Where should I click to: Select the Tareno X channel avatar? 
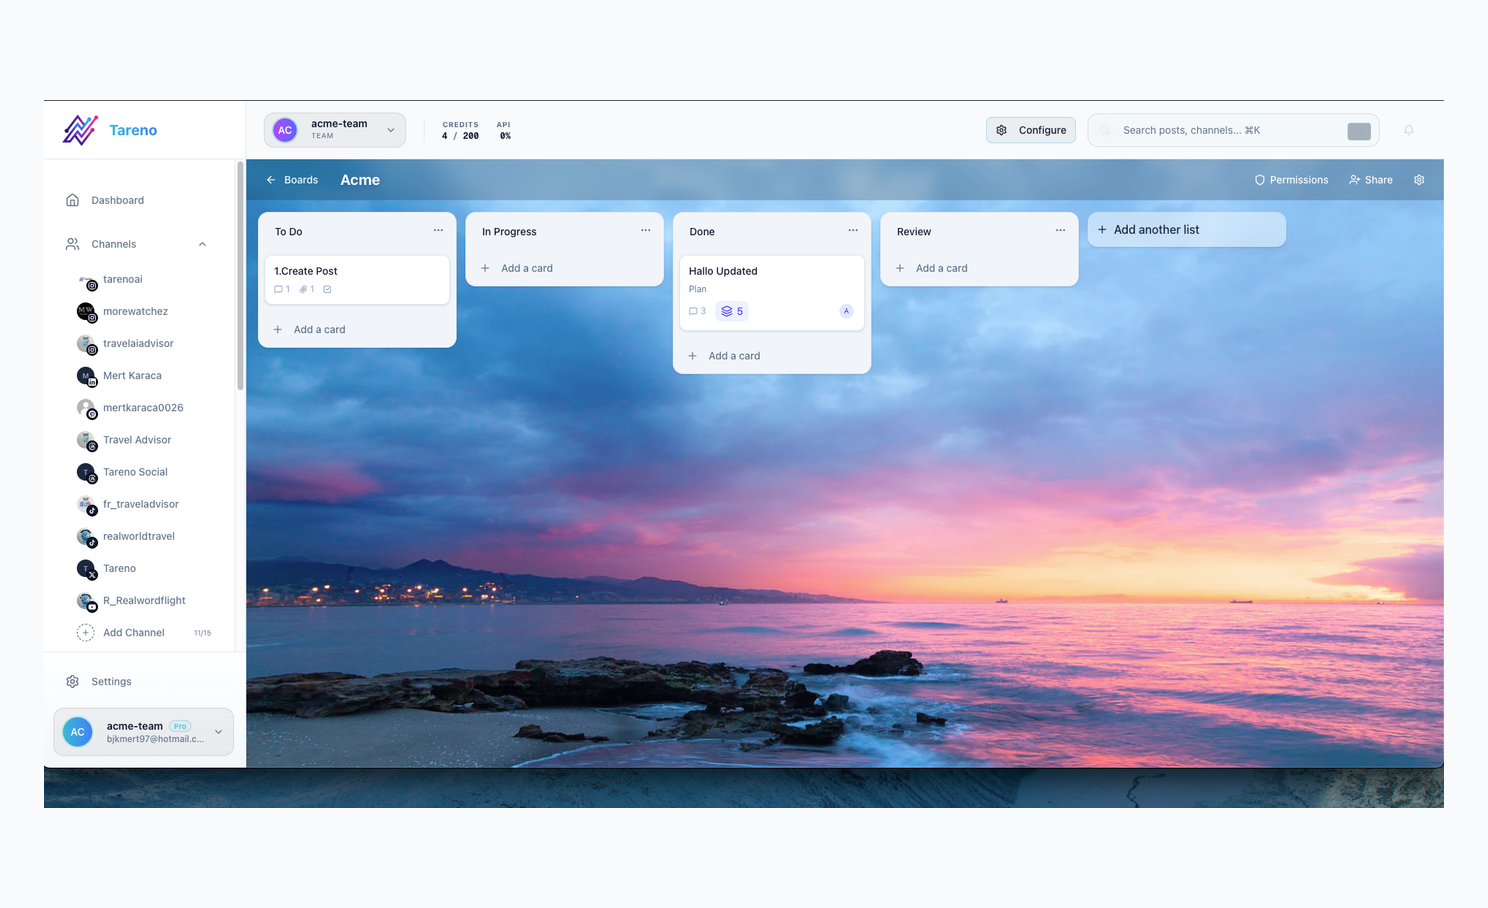[86, 569]
